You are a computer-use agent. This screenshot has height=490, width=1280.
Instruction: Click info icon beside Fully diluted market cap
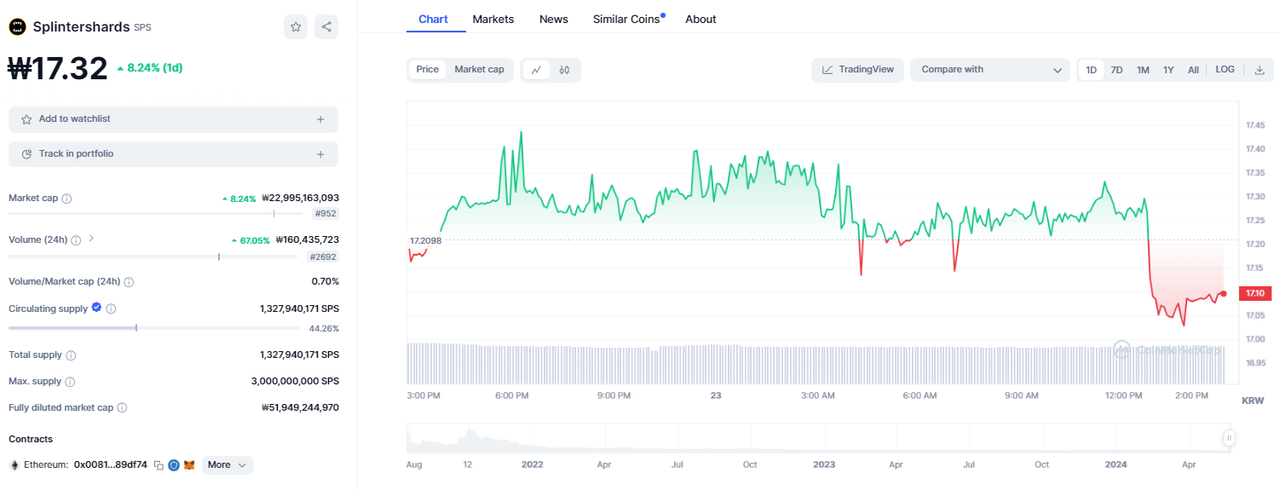[x=122, y=407]
